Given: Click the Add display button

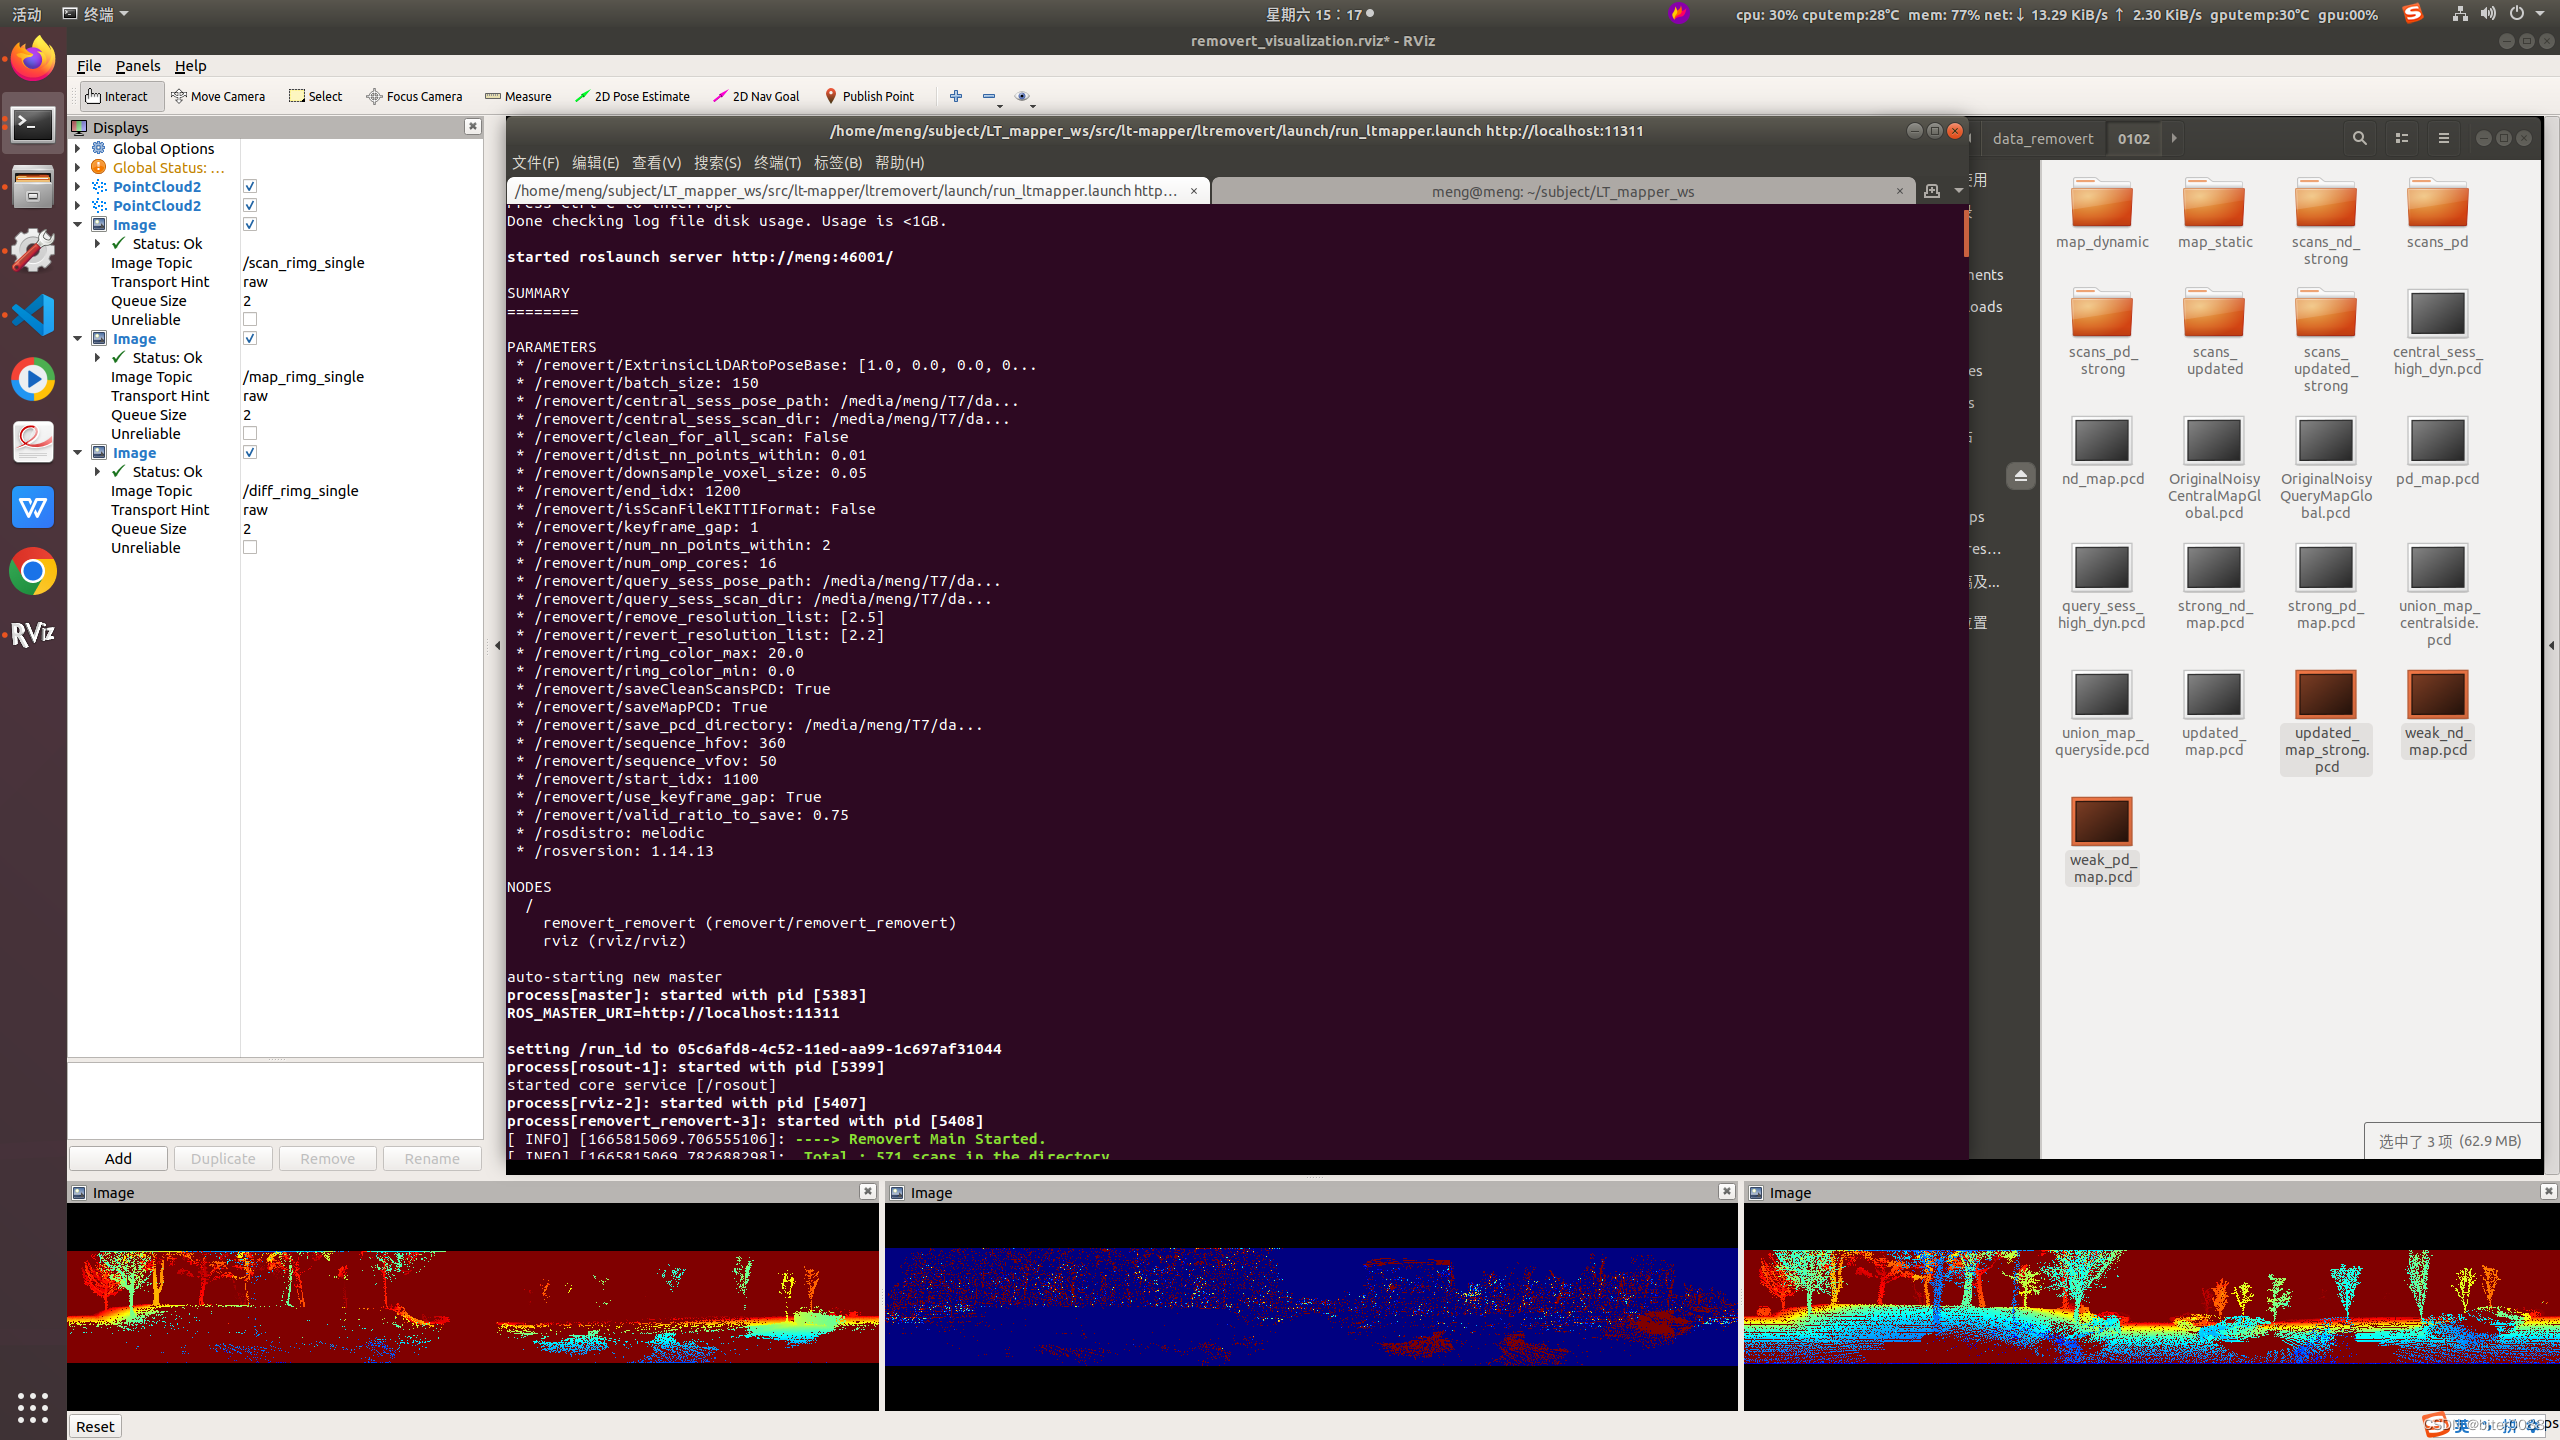Looking at the screenshot, I should (118, 1158).
